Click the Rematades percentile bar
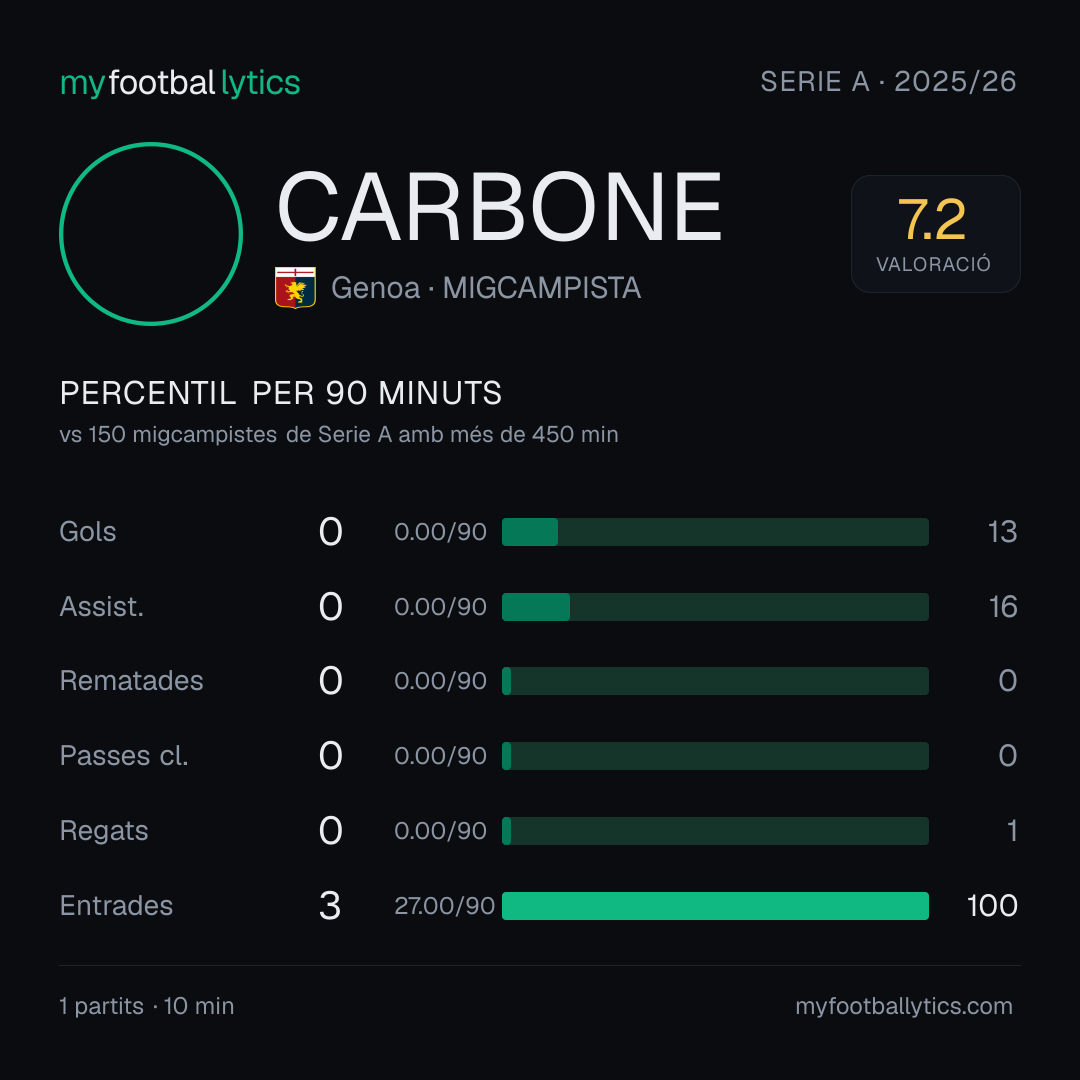 click(x=715, y=681)
